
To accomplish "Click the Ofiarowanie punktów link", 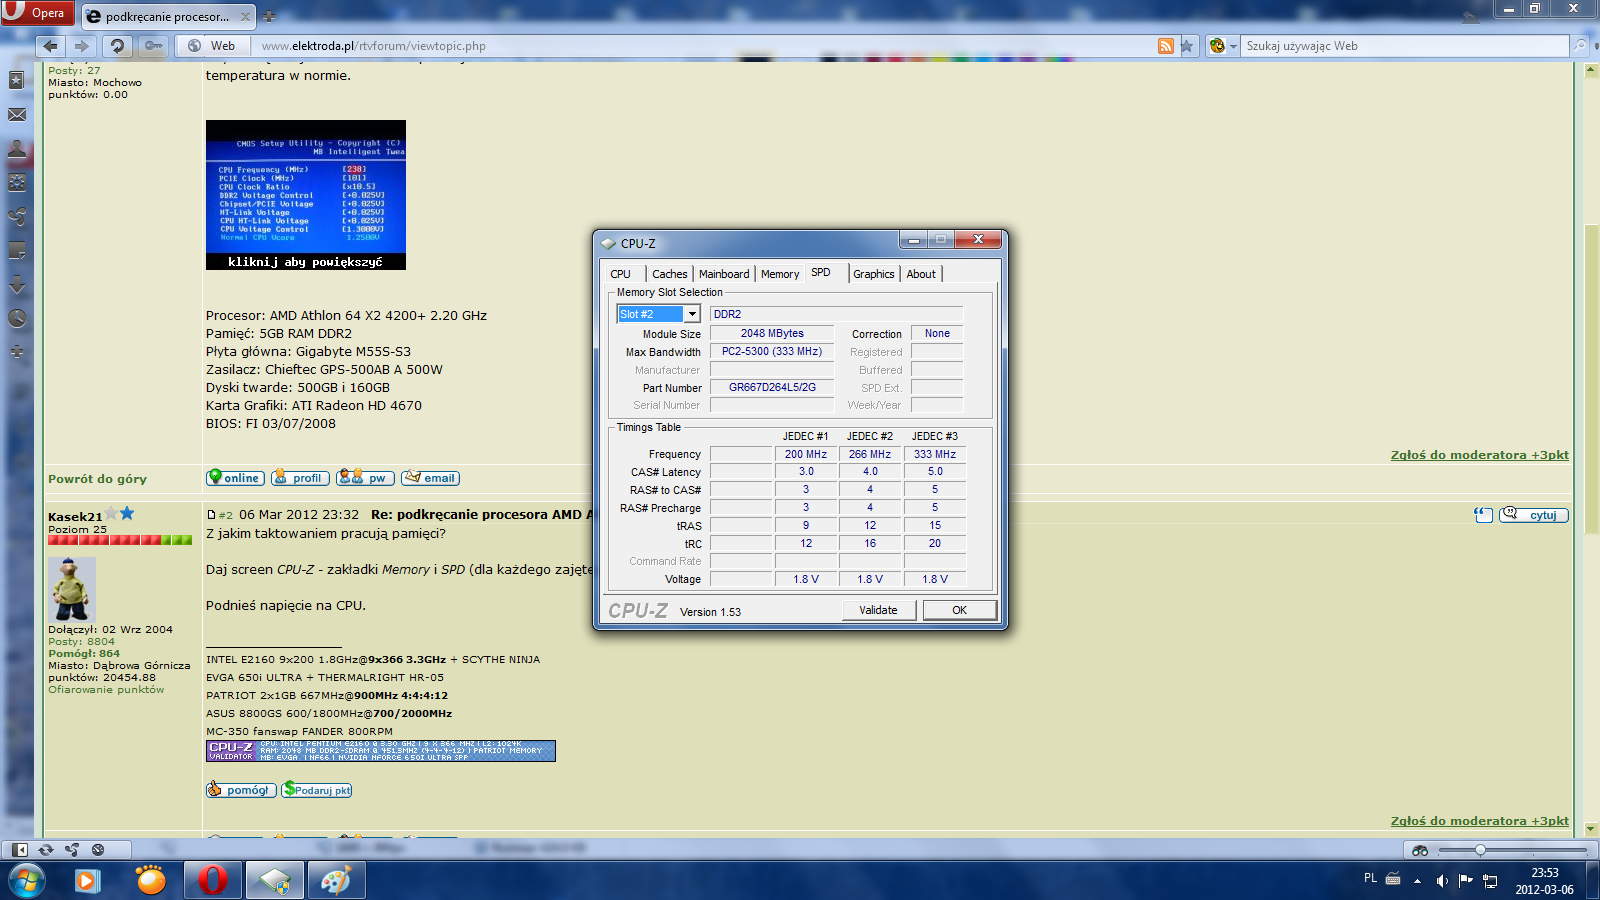I will click(106, 690).
